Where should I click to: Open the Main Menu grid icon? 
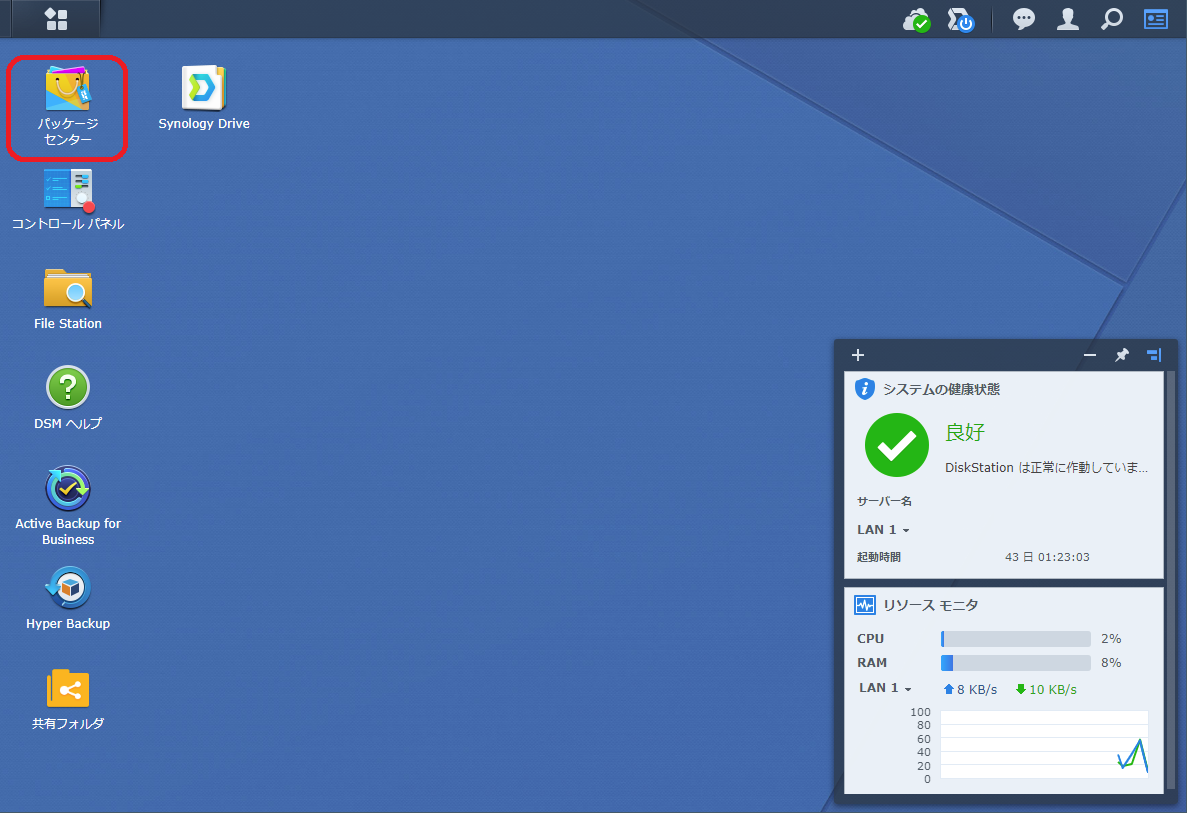click(x=56, y=19)
